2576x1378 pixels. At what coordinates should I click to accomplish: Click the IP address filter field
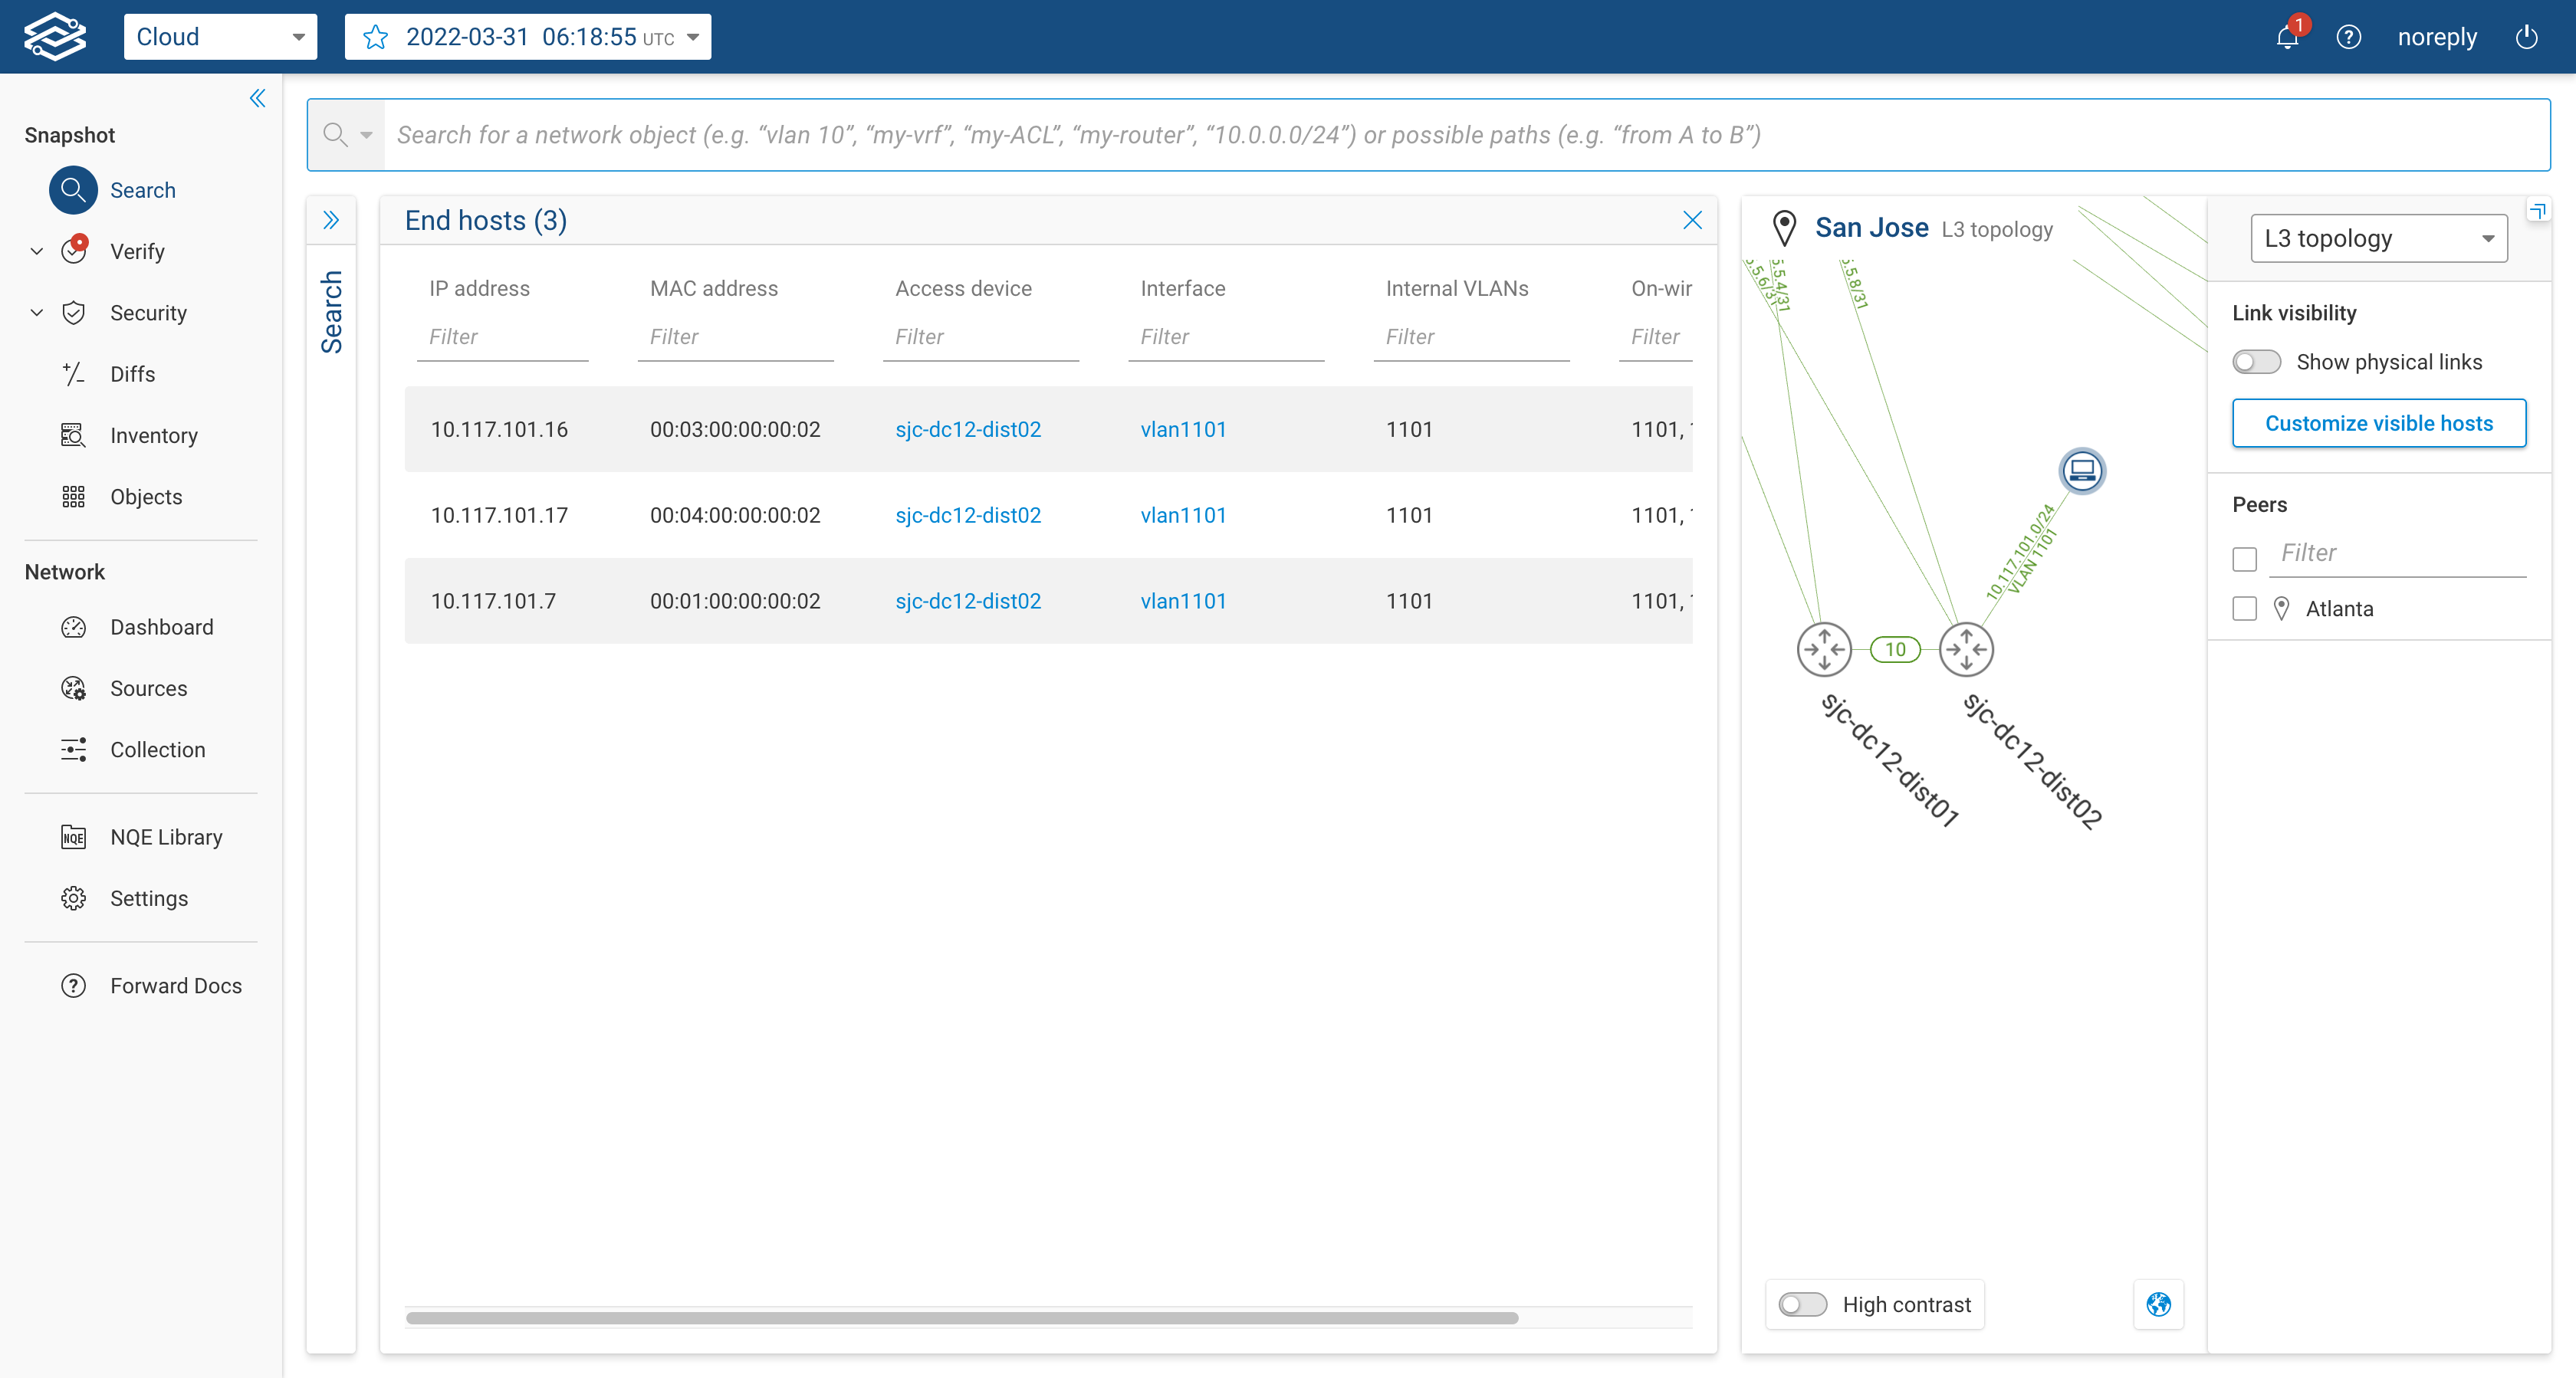(502, 337)
